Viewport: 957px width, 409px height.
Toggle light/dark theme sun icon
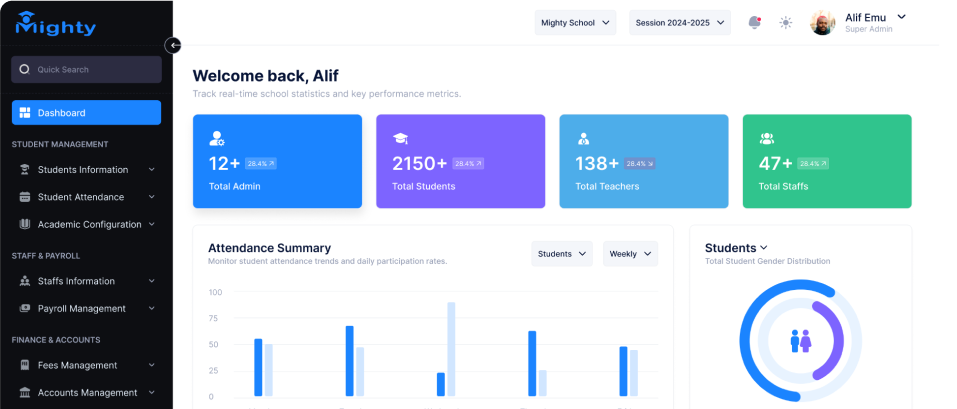pos(786,23)
